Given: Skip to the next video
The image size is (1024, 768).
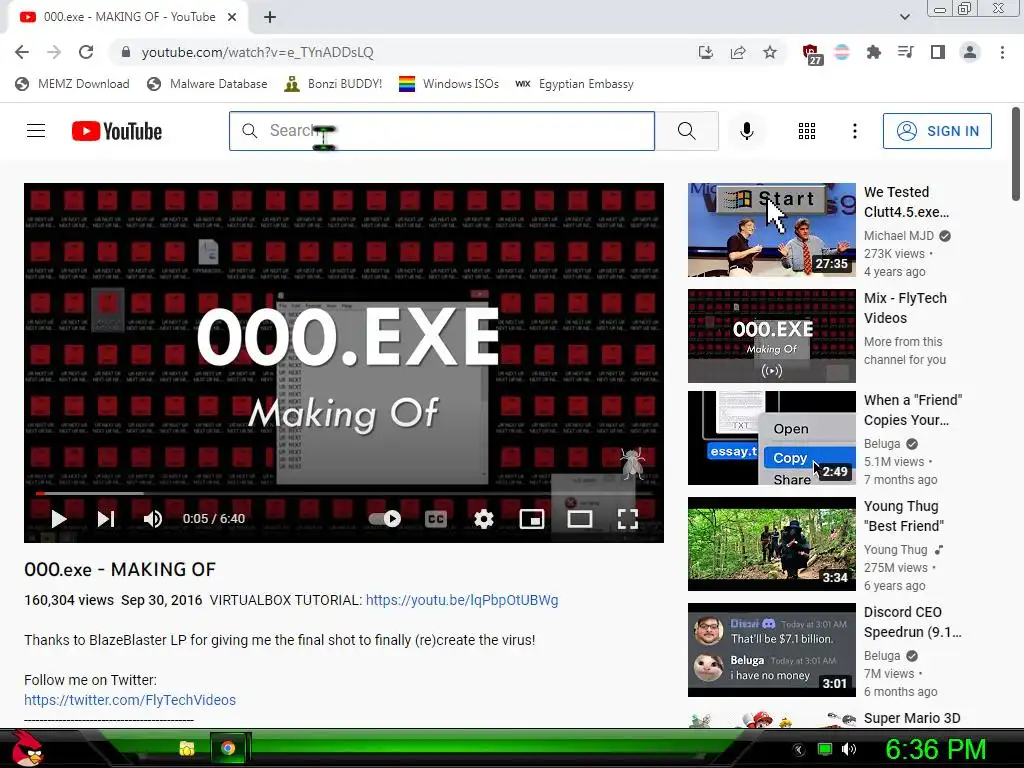Looking at the screenshot, I should [106, 519].
